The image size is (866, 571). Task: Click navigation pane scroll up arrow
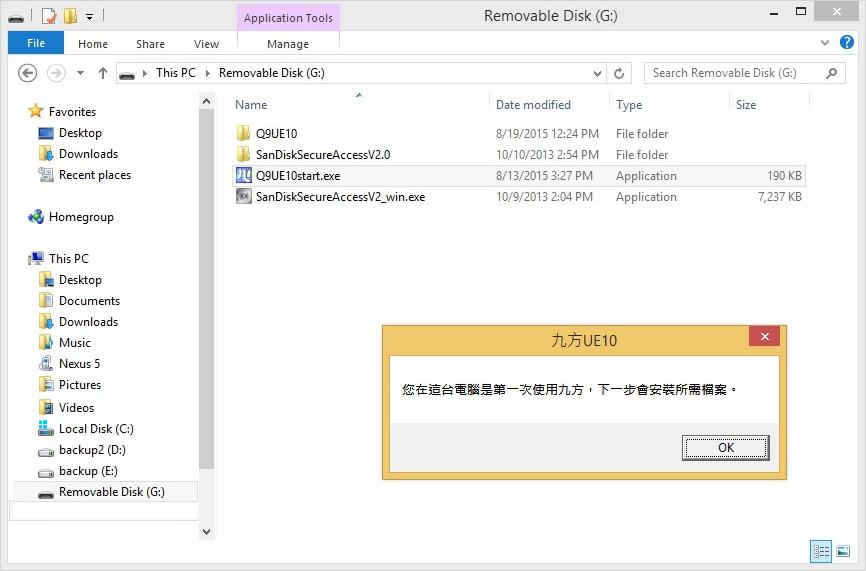tap(206, 101)
